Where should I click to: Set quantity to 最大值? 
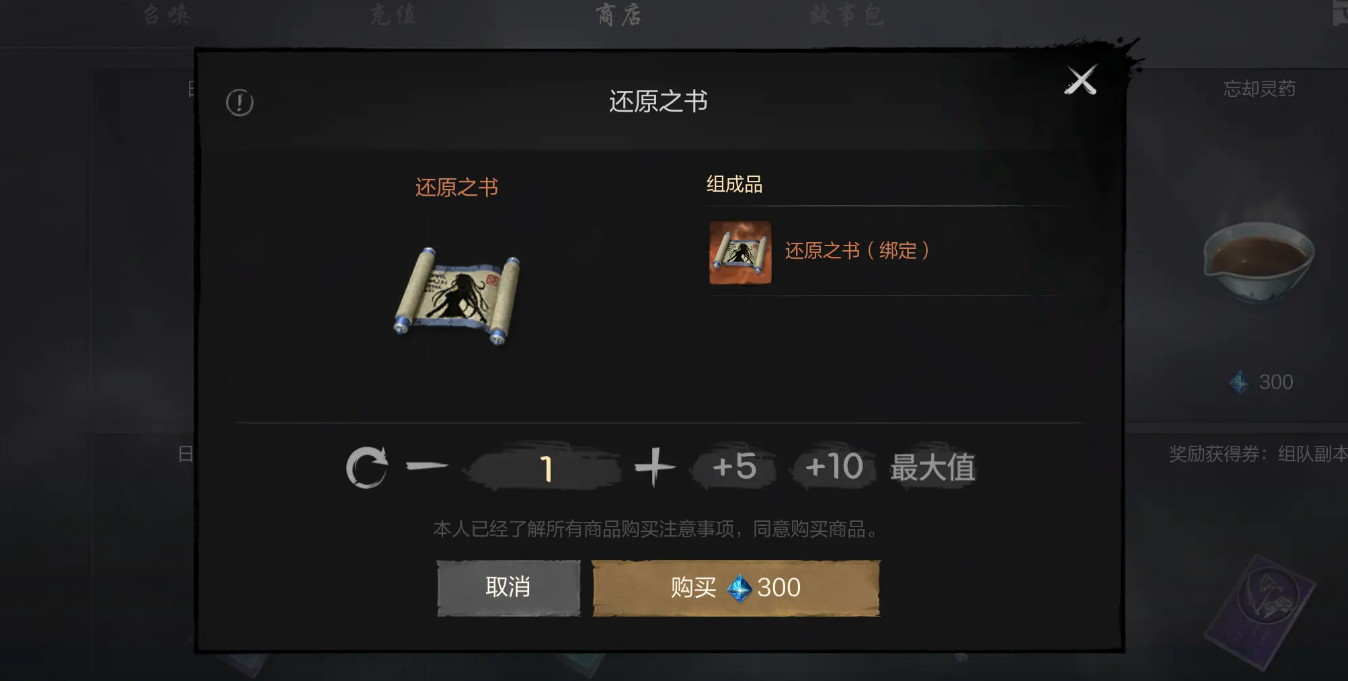point(933,467)
